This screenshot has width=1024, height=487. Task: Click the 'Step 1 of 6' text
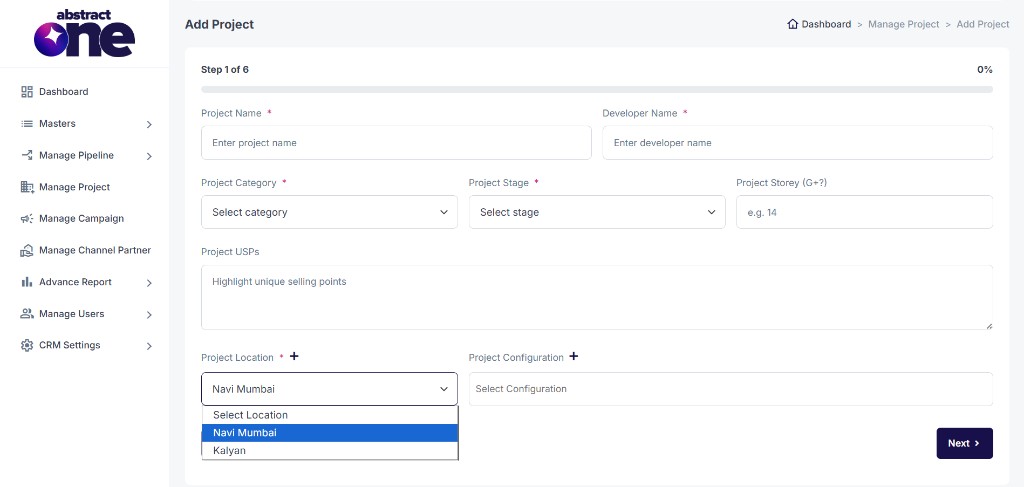click(225, 70)
